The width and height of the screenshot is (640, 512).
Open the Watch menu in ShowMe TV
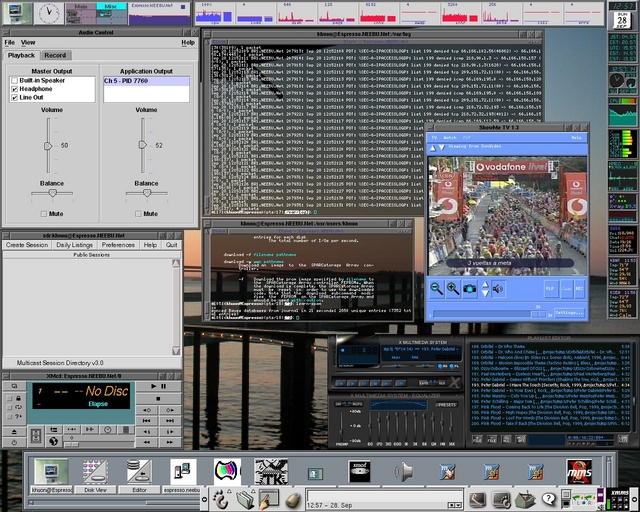click(x=449, y=138)
